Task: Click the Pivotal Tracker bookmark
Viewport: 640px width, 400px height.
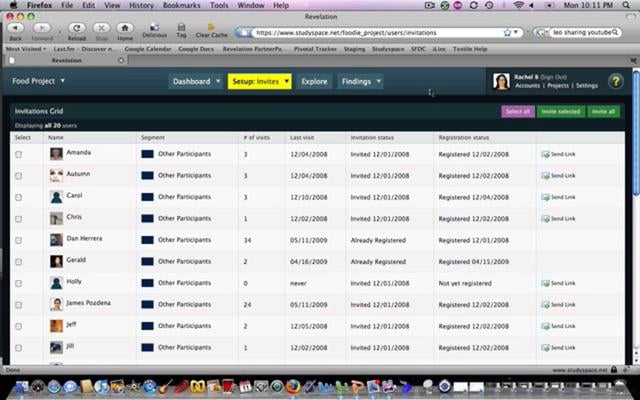Action: pos(316,49)
